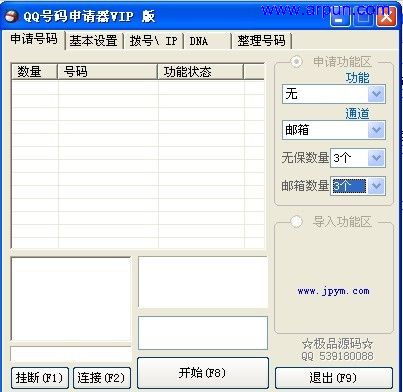Click the 号码 column header

pyautogui.click(x=107, y=72)
